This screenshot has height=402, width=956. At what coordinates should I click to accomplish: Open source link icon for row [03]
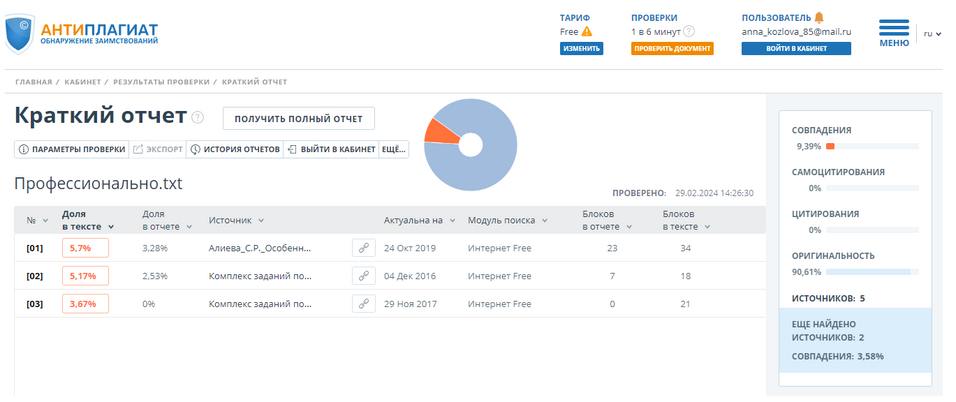point(363,304)
